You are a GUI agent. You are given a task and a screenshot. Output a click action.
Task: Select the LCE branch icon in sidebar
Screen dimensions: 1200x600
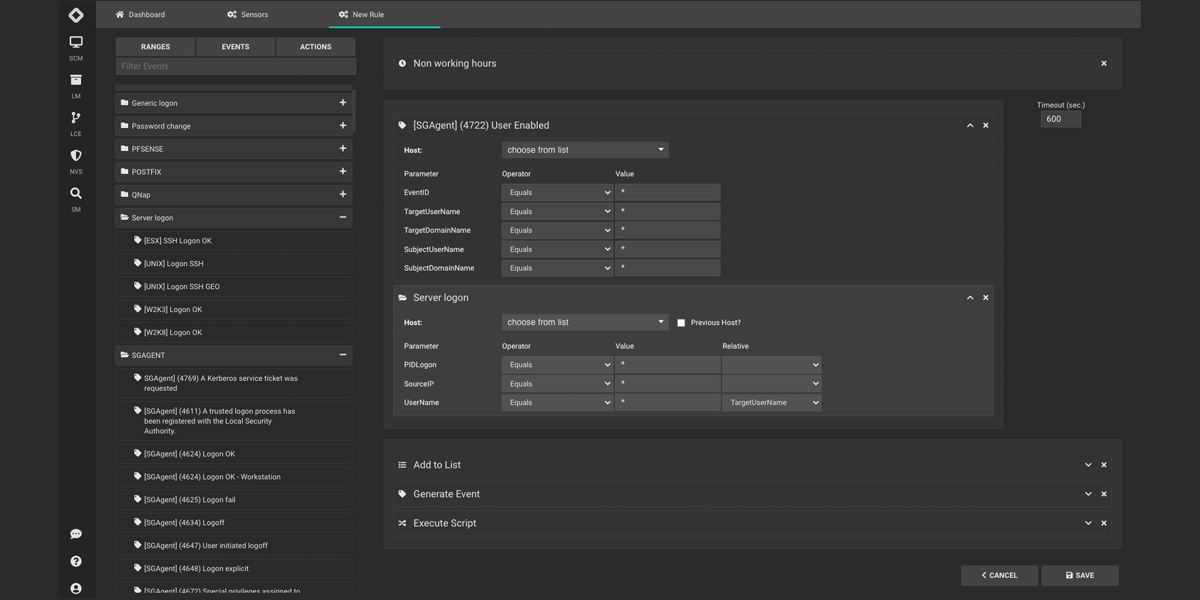point(76,118)
